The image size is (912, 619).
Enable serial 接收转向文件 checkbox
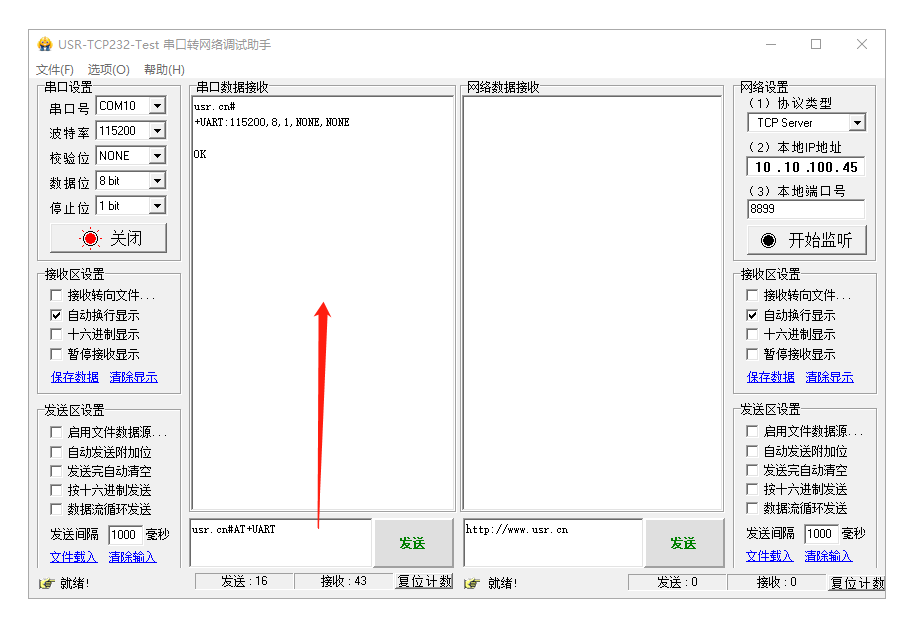pyautogui.click(x=56, y=296)
